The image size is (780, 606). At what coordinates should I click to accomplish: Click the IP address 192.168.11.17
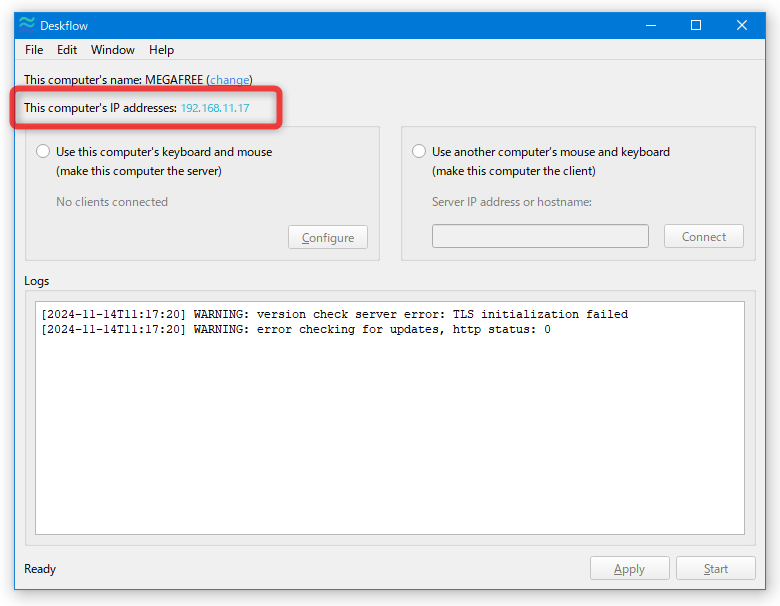[x=215, y=108]
